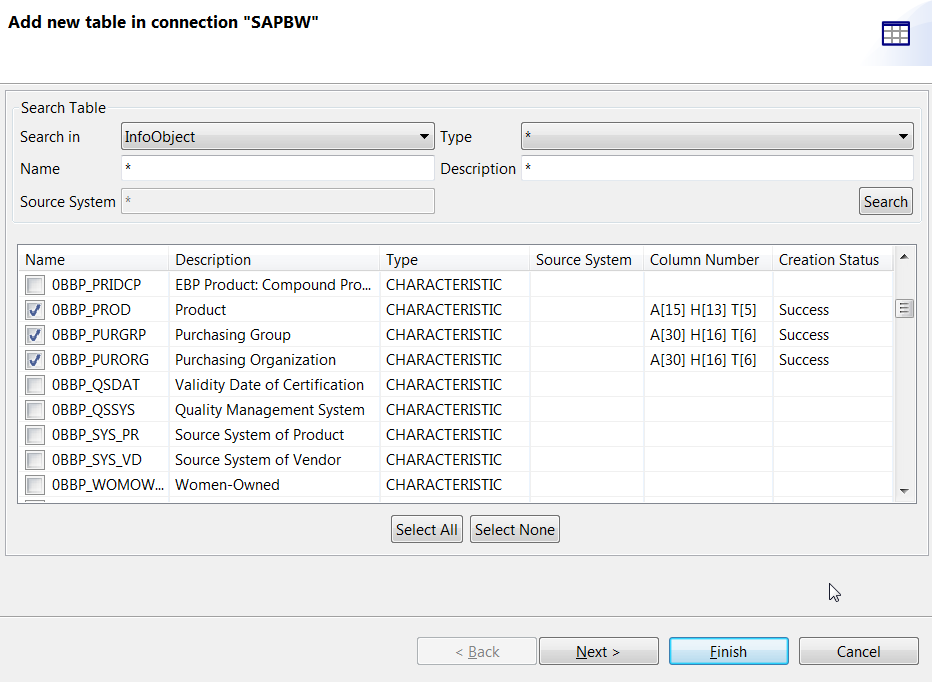Uncheck the 0BBP_PROD checkbox
Viewport: 932px width, 682px height.
point(35,310)
